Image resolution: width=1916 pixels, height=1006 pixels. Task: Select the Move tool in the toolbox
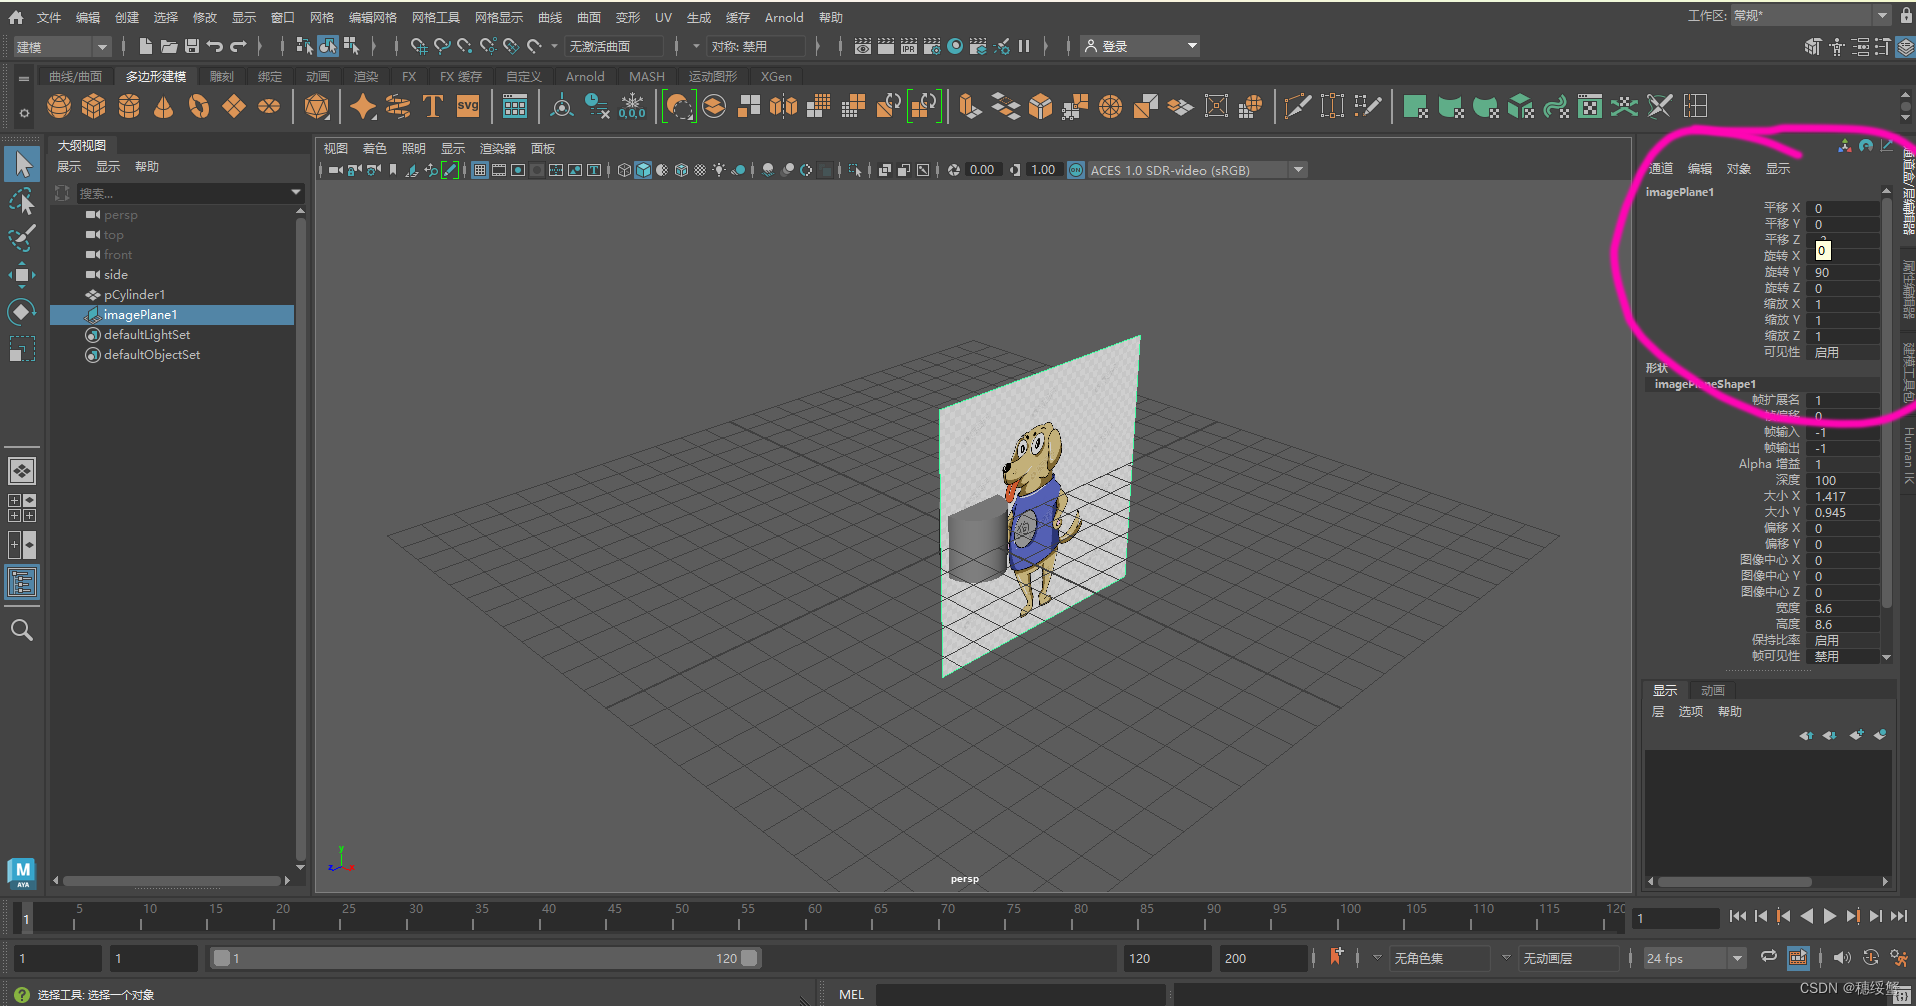[x=22, y=274]
